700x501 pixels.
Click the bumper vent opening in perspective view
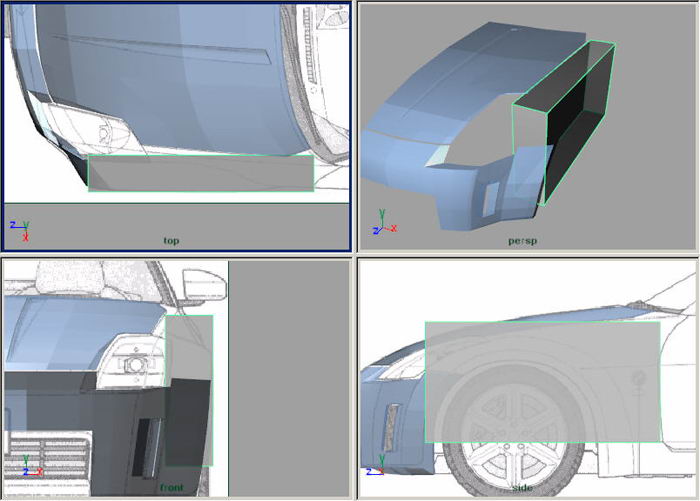[x=489, y=199]
